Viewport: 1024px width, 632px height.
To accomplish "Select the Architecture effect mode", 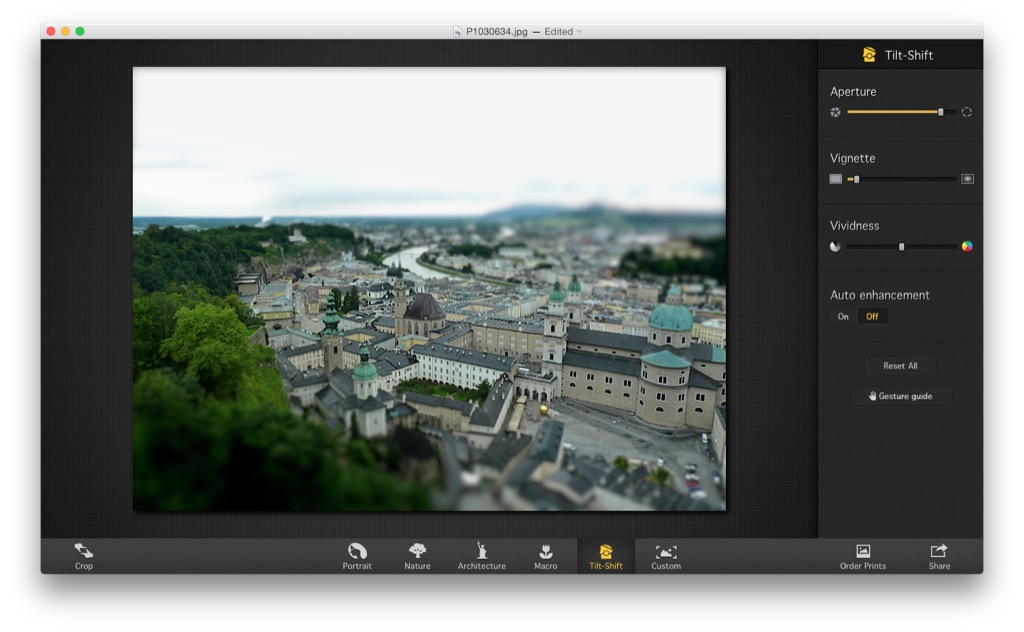I will [x=481, y=556].
